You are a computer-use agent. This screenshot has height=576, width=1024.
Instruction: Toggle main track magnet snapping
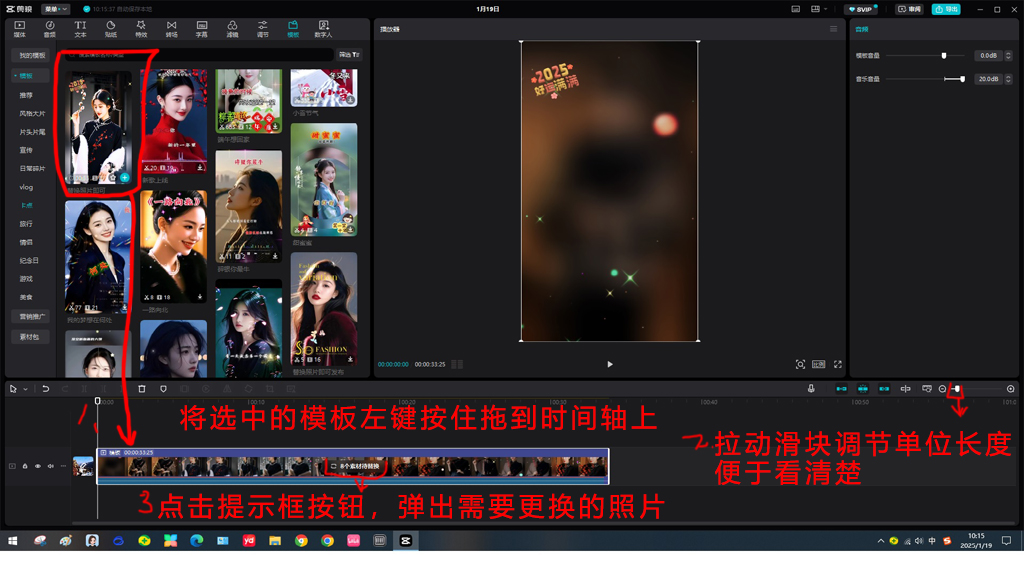[x=841, y=389]
